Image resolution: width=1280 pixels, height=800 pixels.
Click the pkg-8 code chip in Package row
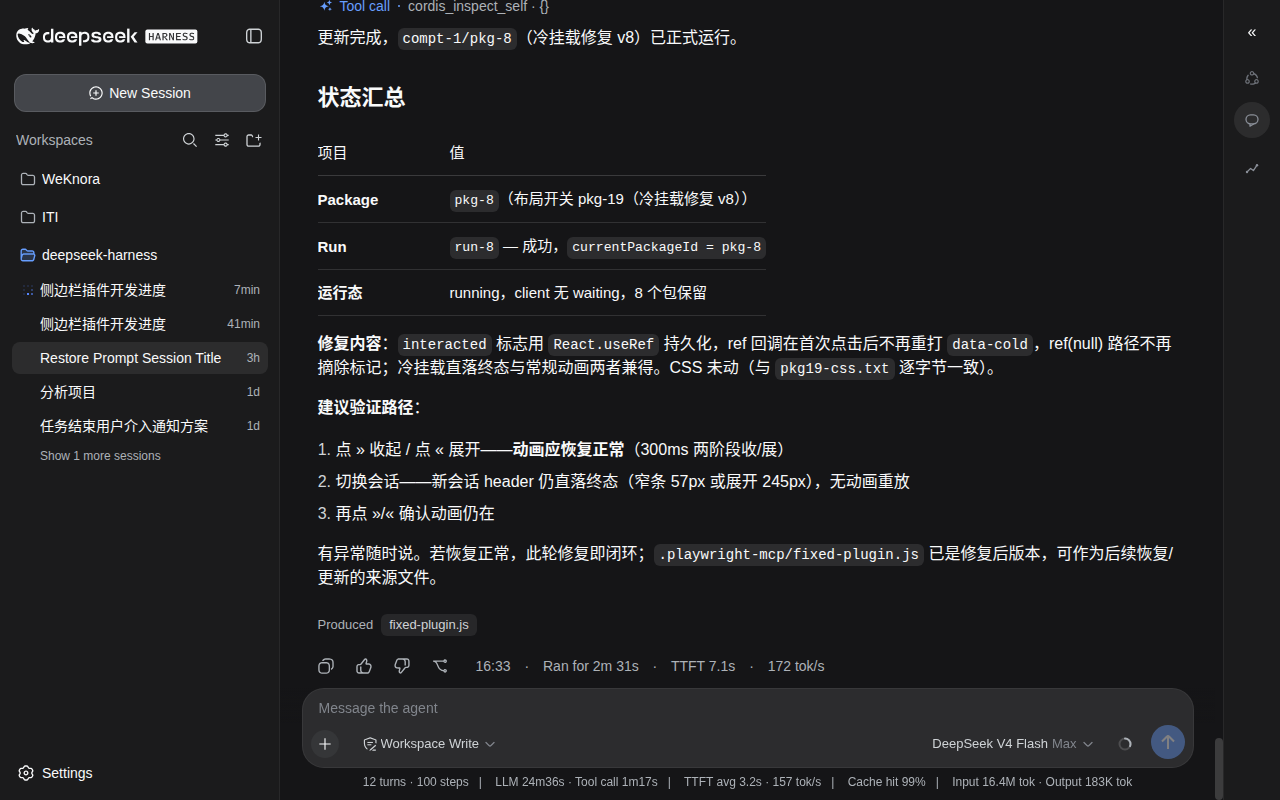click(475, 200)
